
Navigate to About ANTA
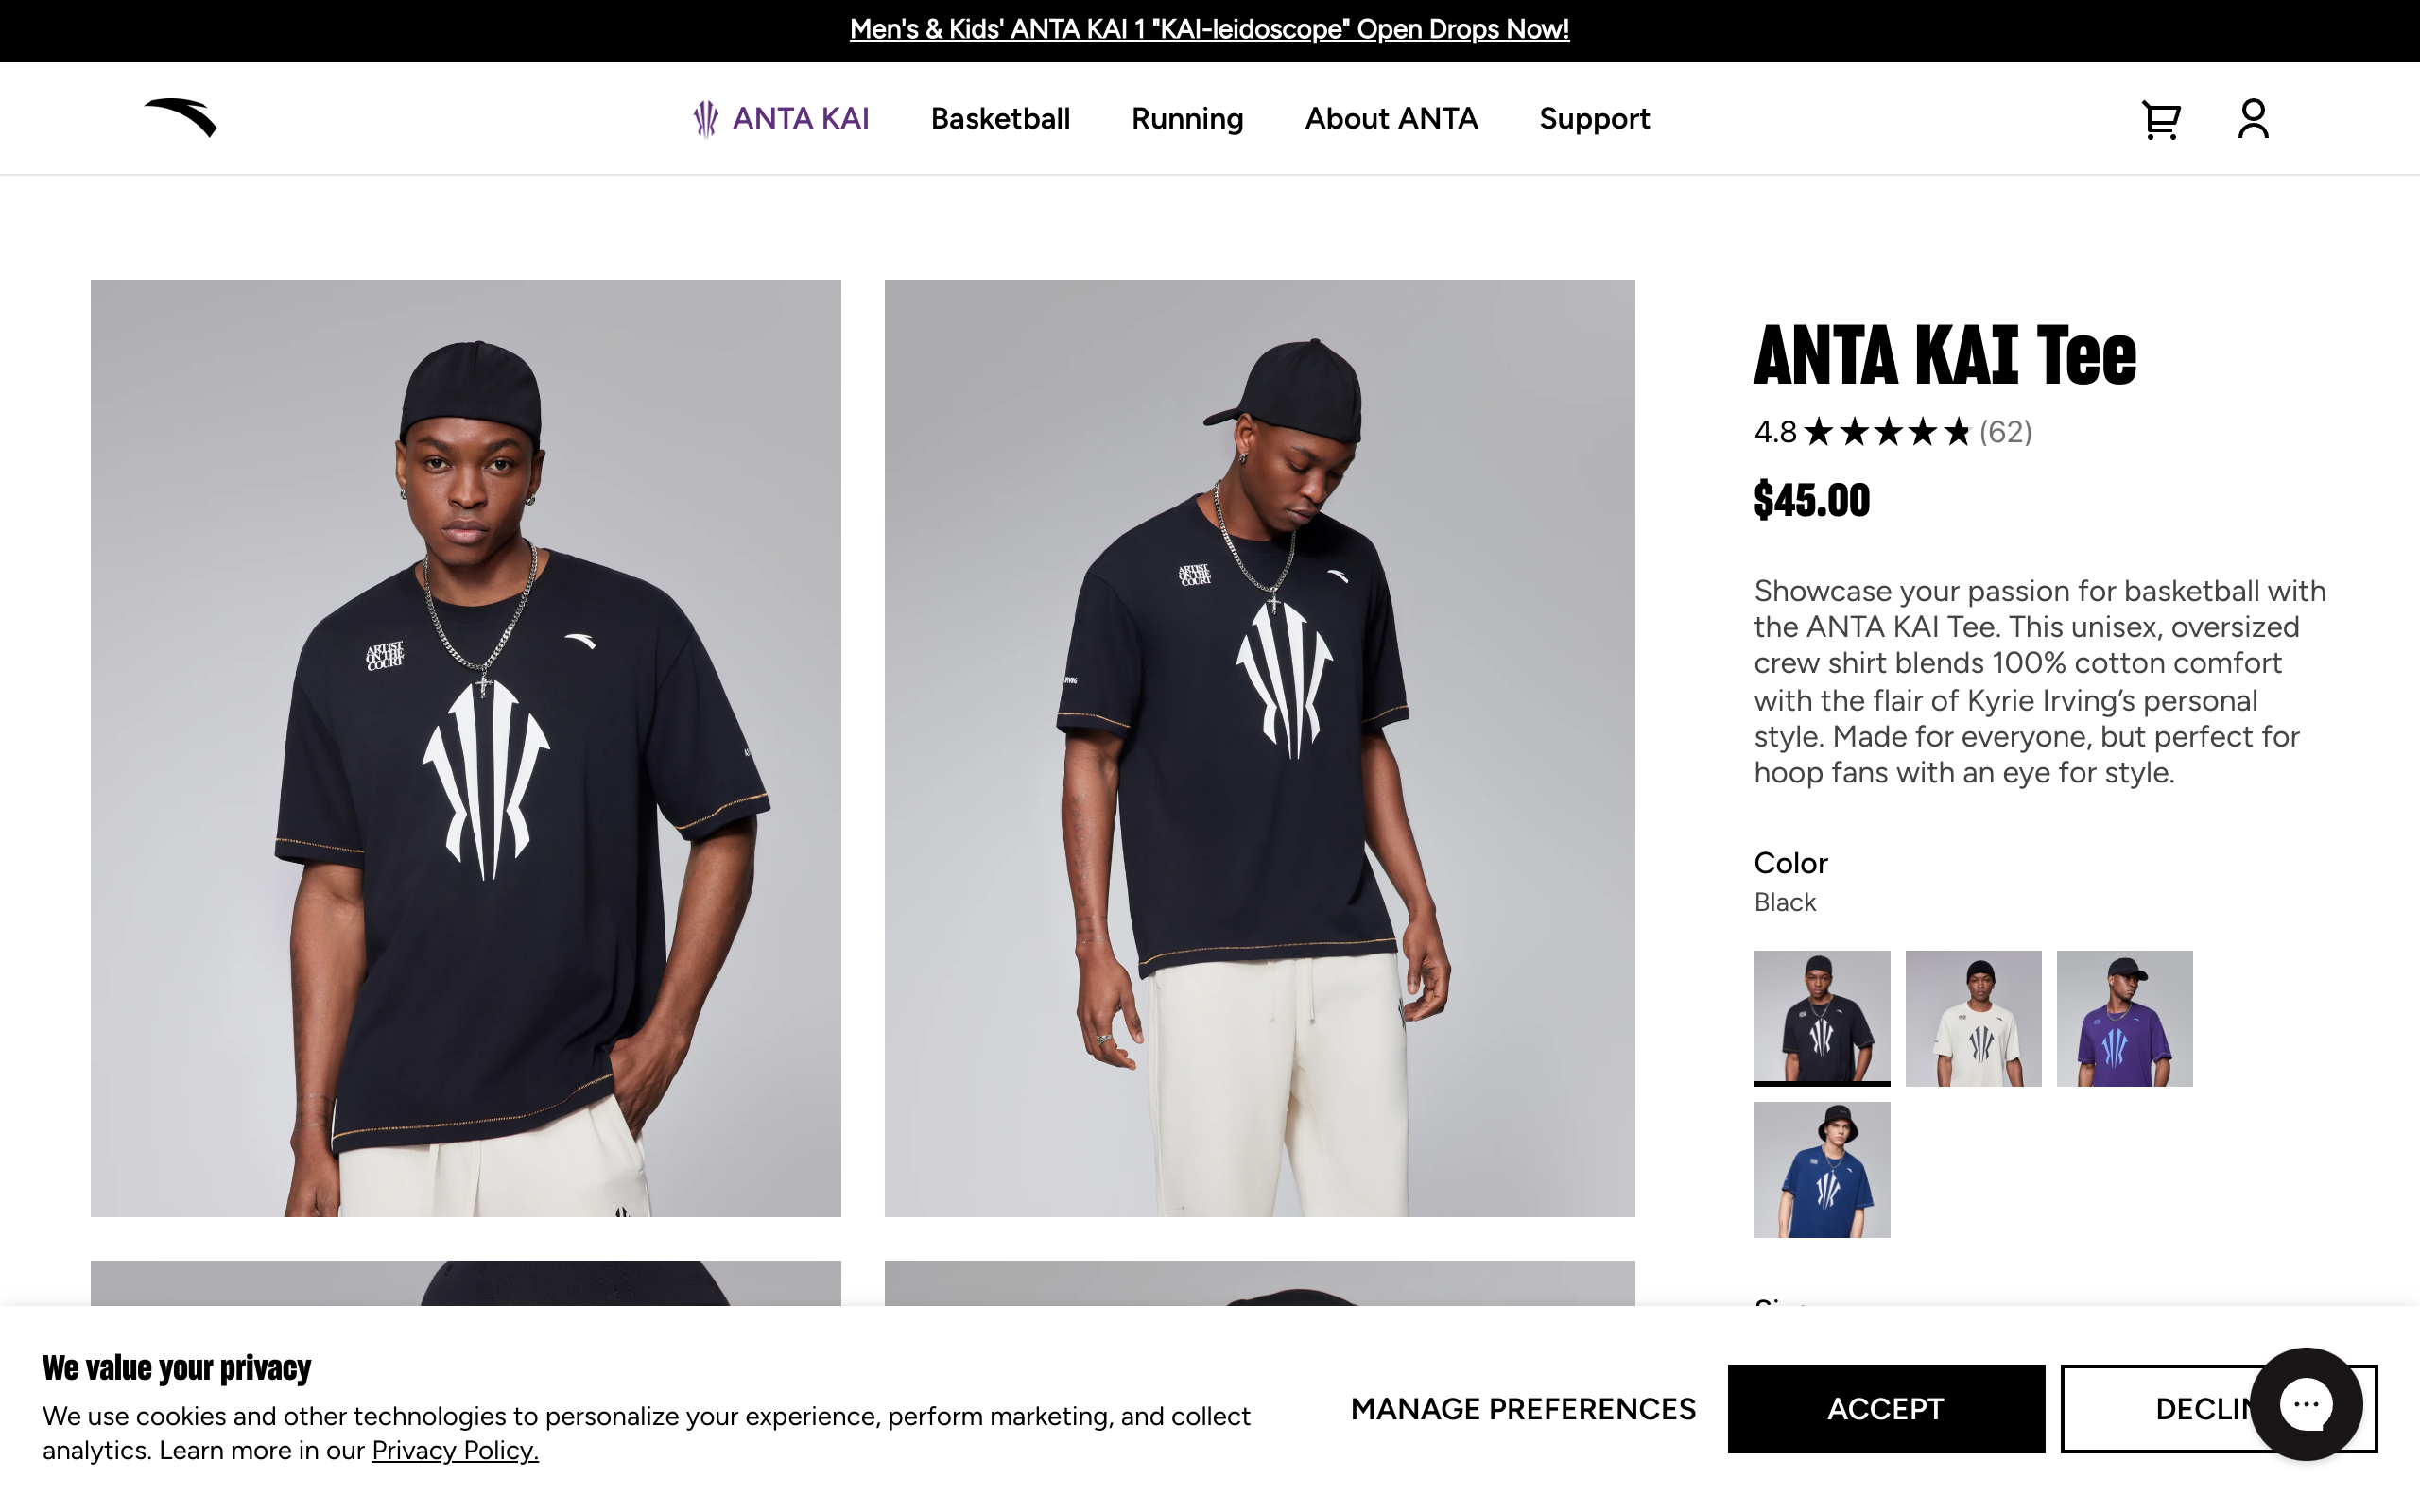coord(1391,118)
